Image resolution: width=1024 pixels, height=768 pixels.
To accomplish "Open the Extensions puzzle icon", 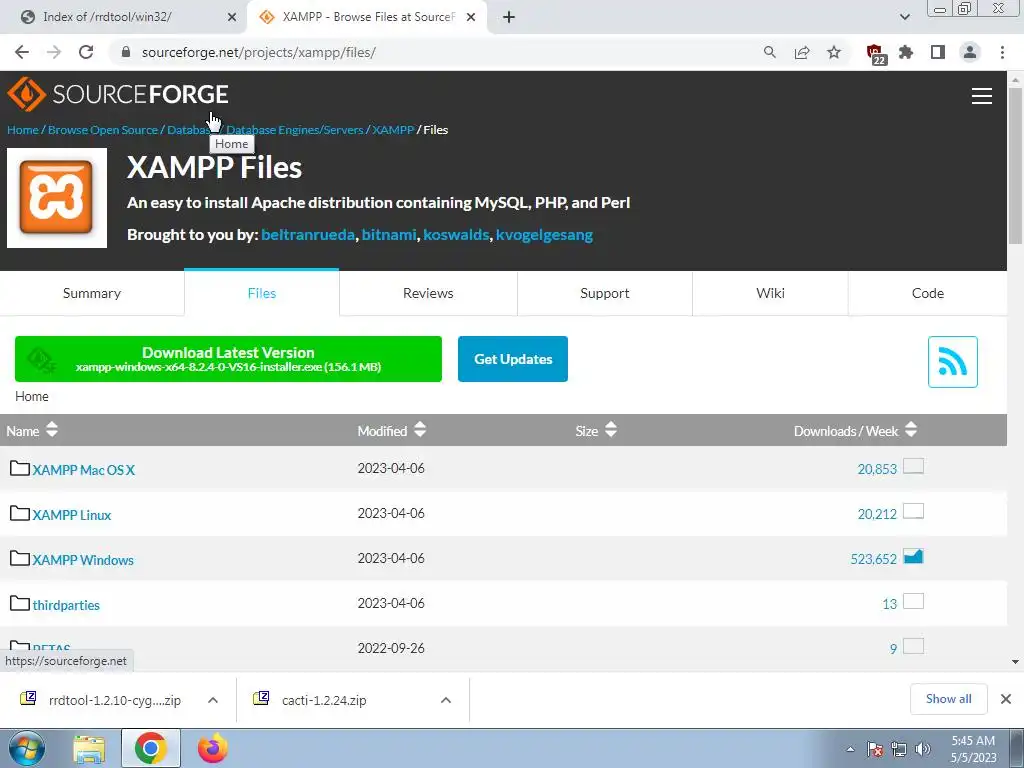I will click(x=906, y=52).
